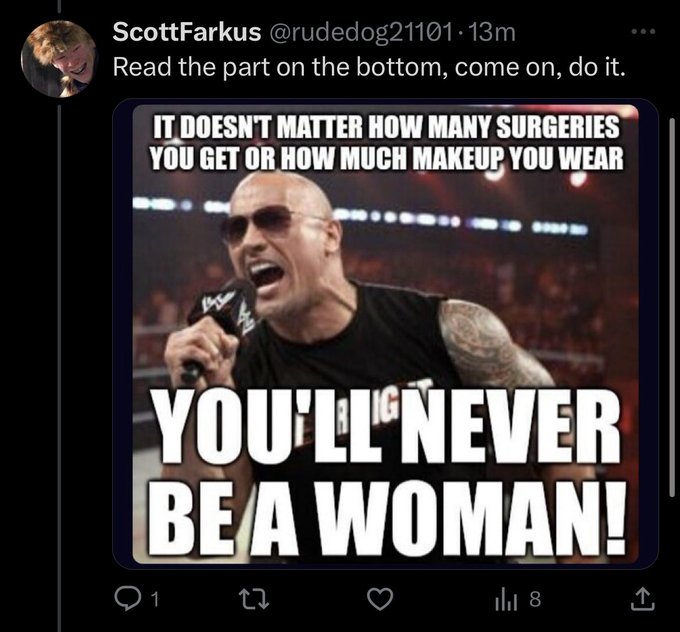The width and height of the screenshot is (680, 632).
Task: Open the three-dot more options menu
Action: (x=643, y=32)
